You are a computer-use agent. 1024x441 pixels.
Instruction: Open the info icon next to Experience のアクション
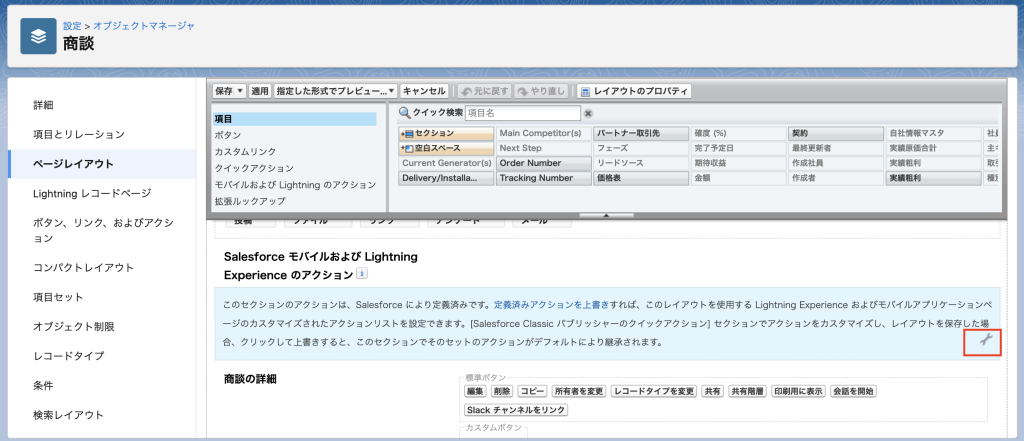click(x=362, y=274)
